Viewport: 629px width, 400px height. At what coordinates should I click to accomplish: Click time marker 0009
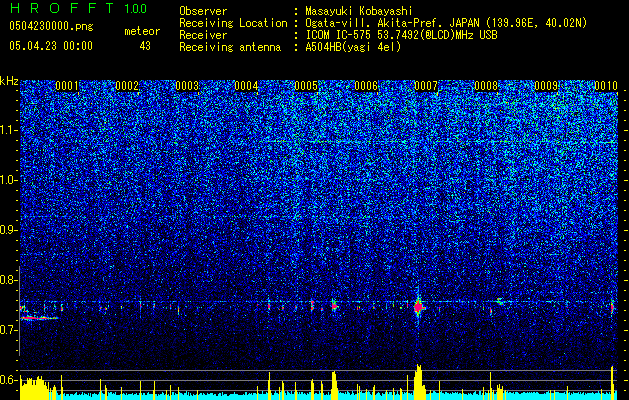(x=546, y=86)
